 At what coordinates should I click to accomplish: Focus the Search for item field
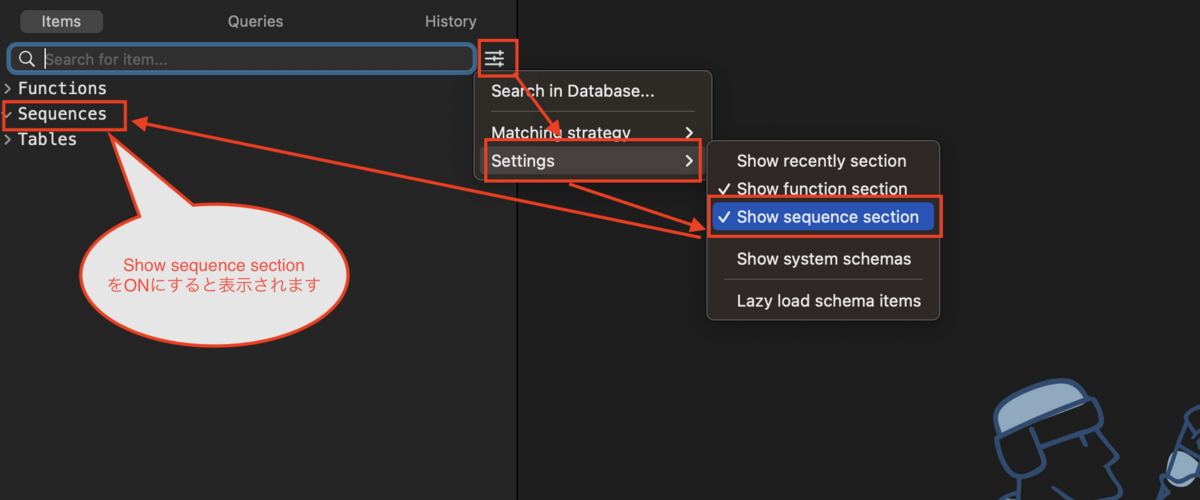click(x=241, y=59)
